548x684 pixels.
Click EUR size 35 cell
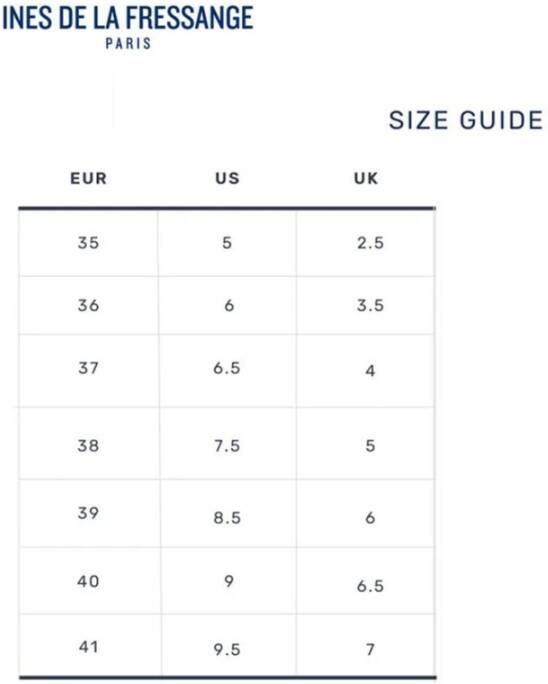click(x=89, y=243)
